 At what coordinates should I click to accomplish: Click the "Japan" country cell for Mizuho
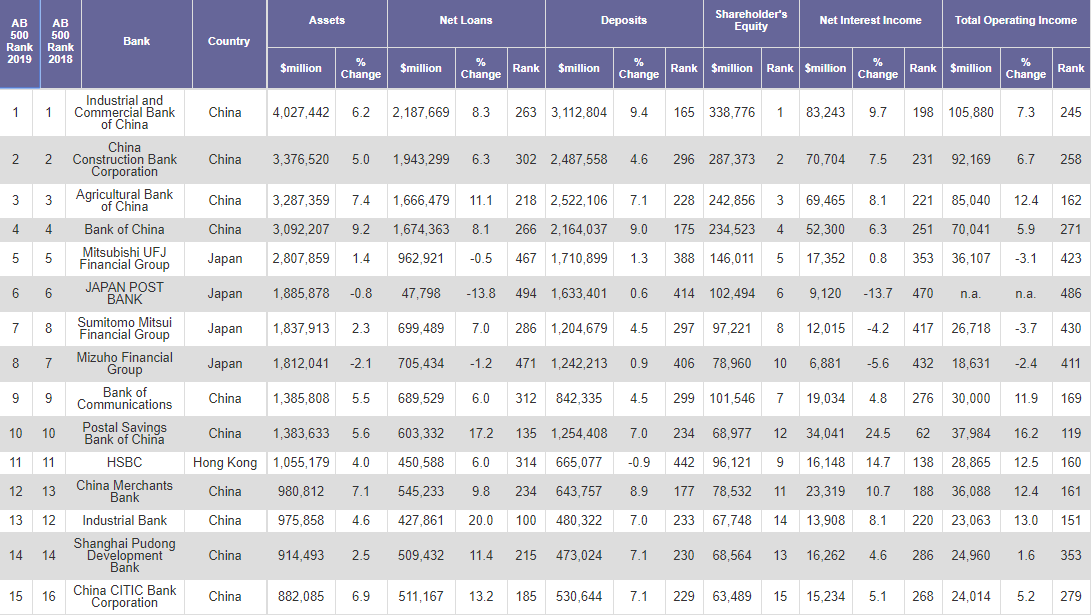tap(225, 363)
